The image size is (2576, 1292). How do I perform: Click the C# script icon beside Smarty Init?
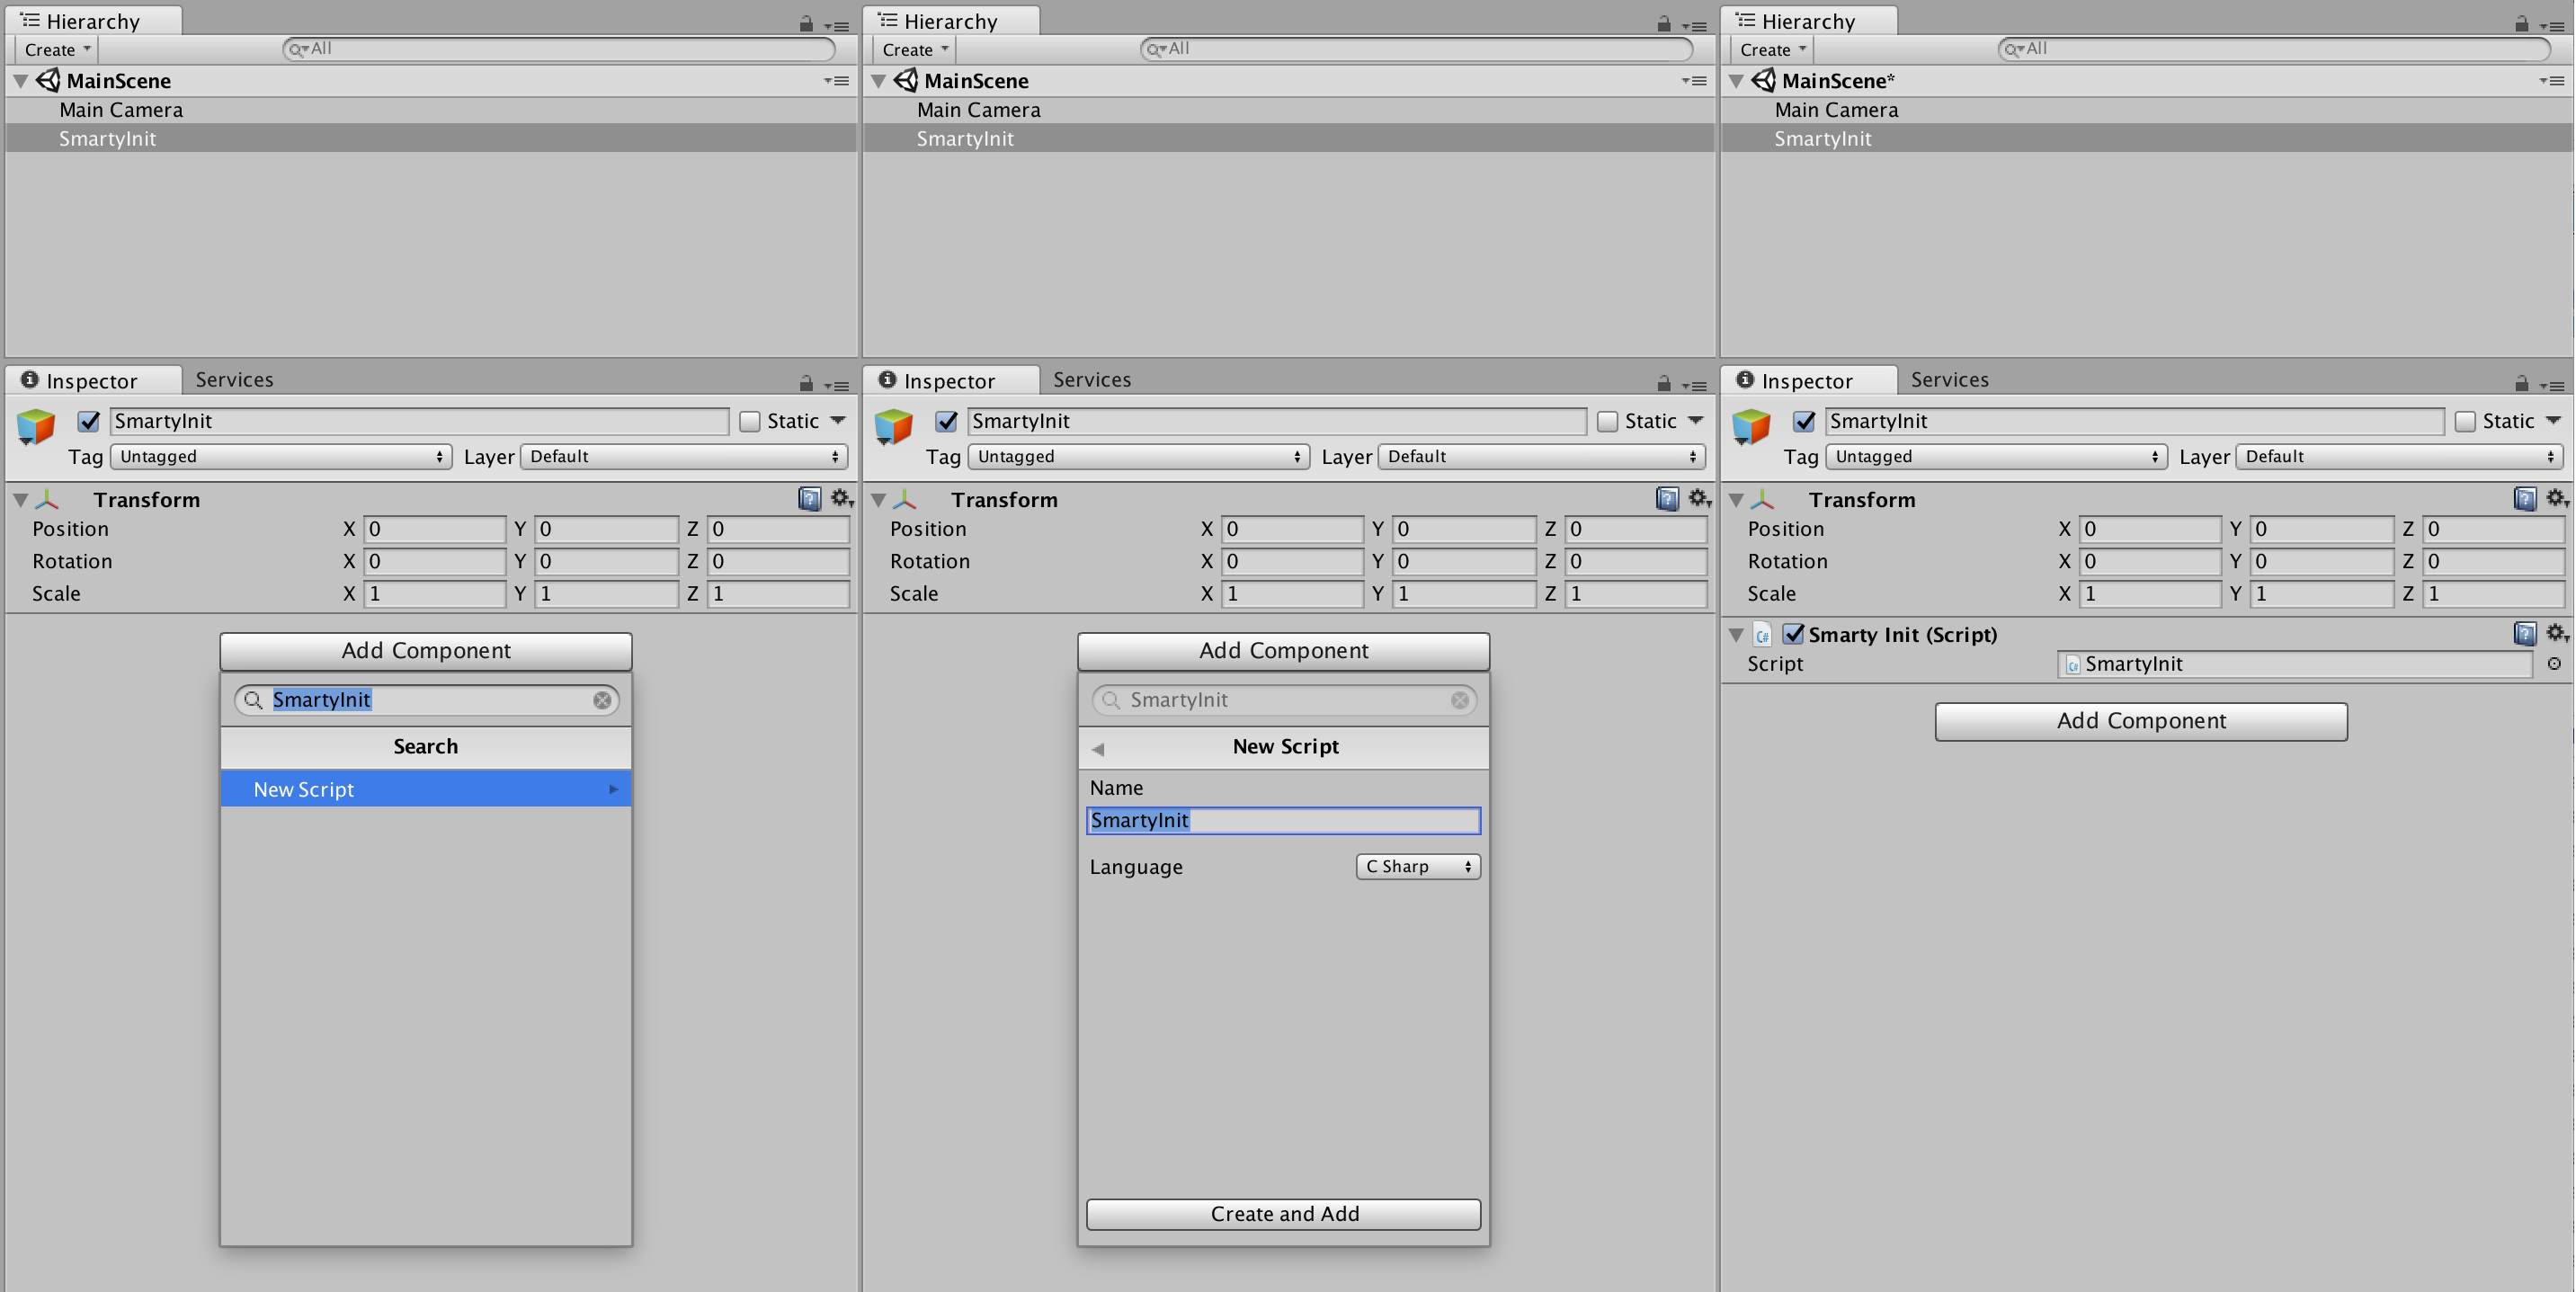point(1762,635)
